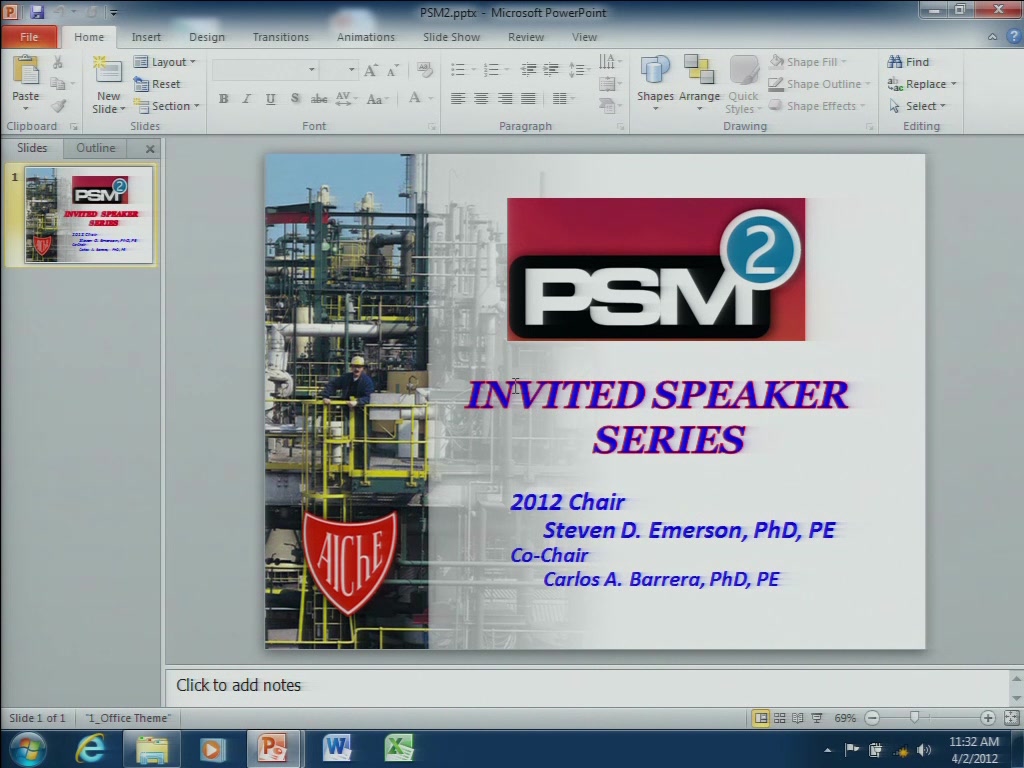Expand the font size combo box

[351, 69]
